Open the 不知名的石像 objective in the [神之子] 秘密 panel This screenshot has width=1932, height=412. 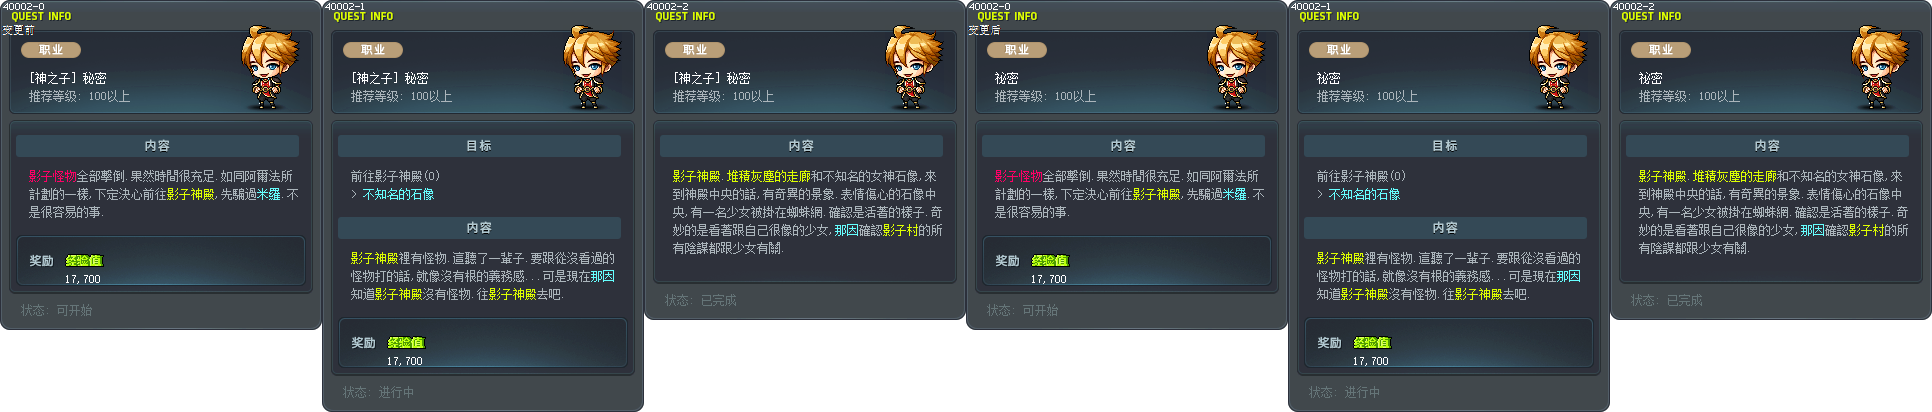point(398,195)
